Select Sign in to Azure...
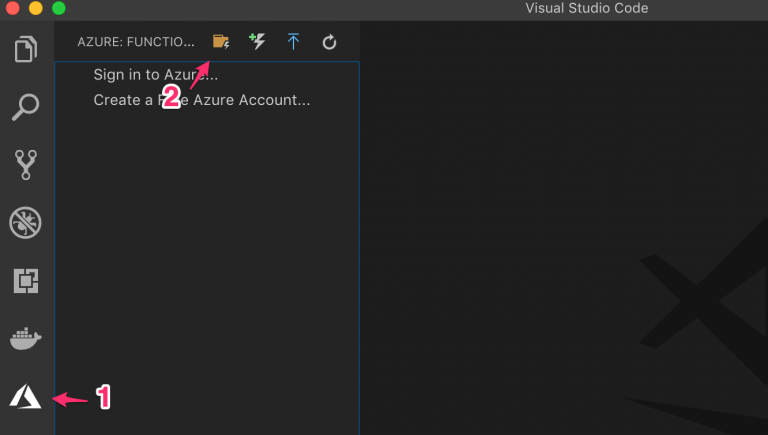Image resolution: width=768 pixels, height=435 pixels. pyautogui.click(x=156, y=74)
